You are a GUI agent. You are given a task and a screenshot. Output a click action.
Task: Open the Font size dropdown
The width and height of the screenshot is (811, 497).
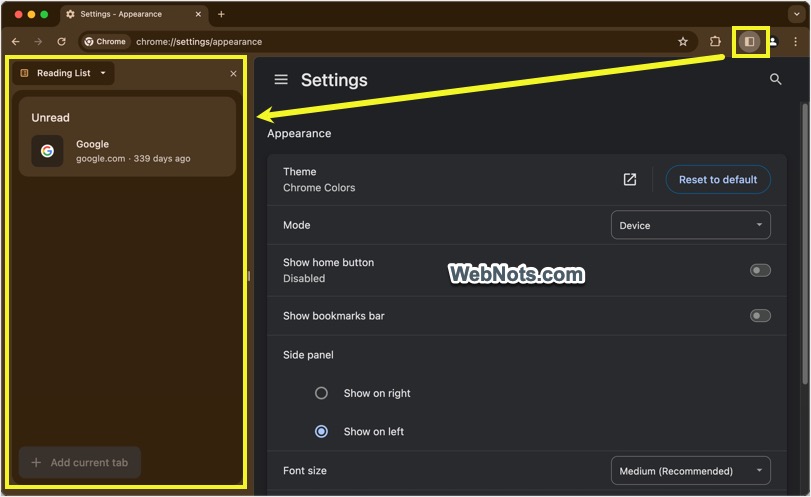click(x=690, y=471)
